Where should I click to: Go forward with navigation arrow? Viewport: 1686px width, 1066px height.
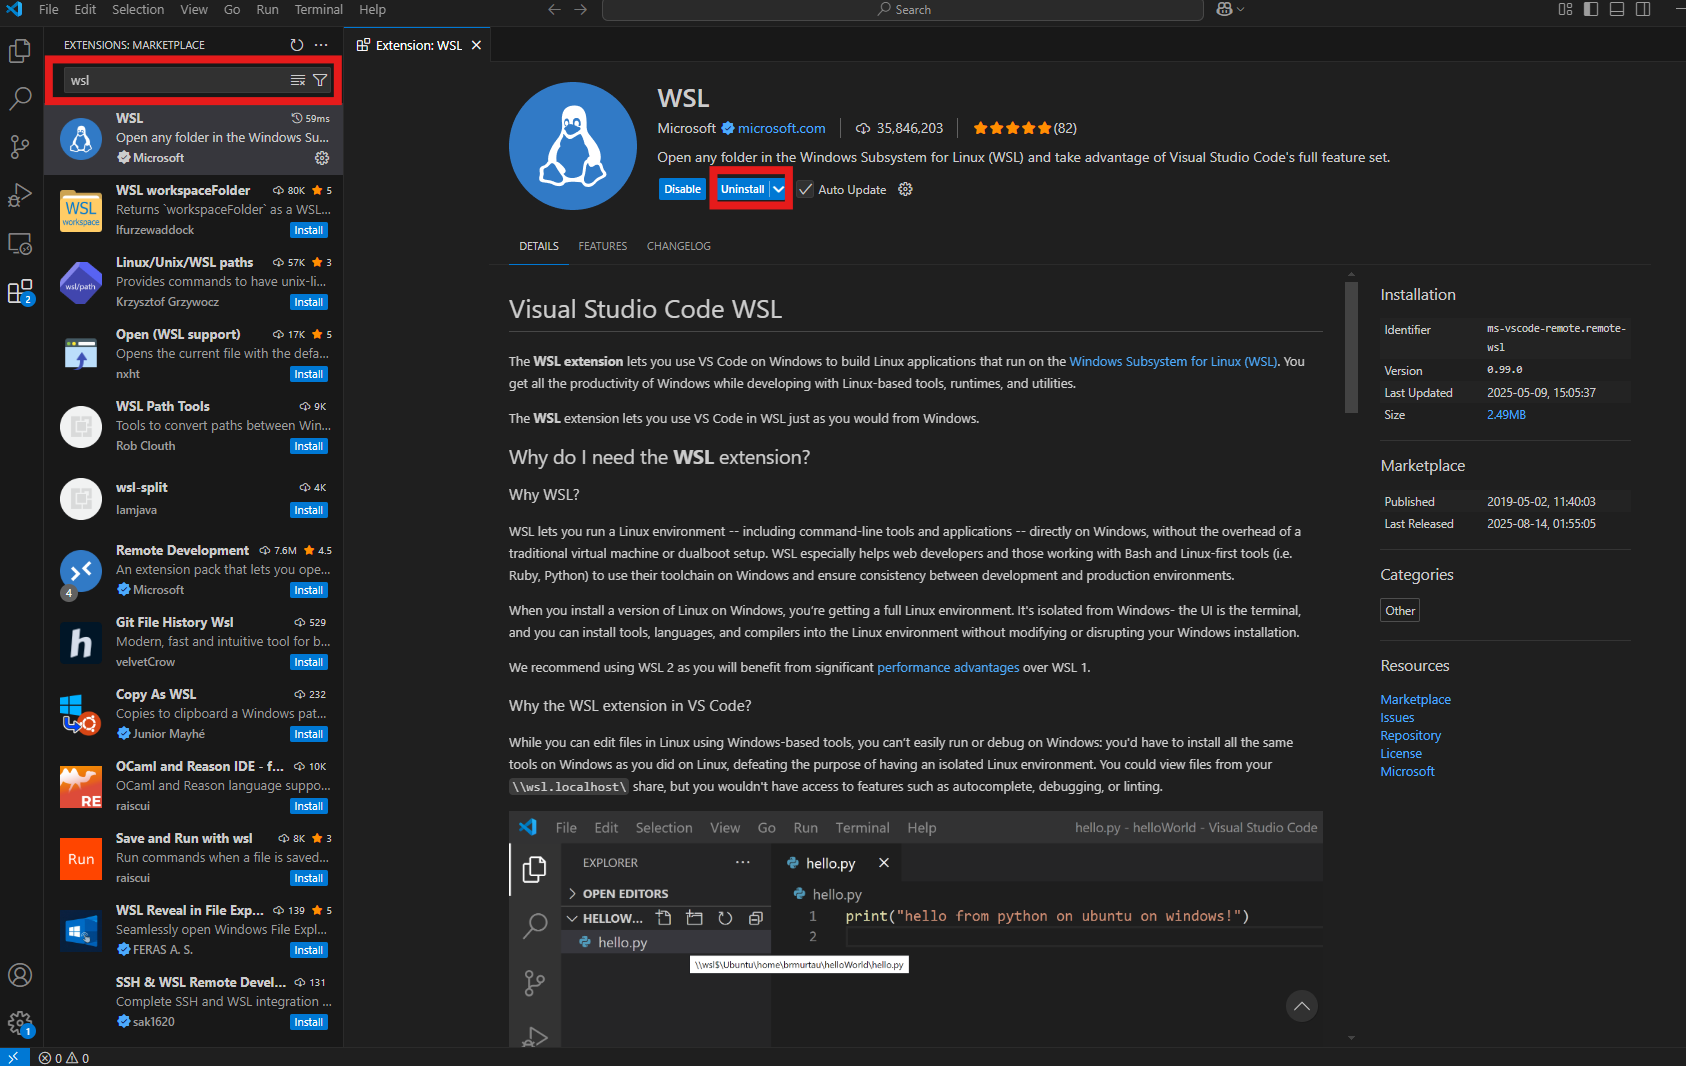click(581, 10)
